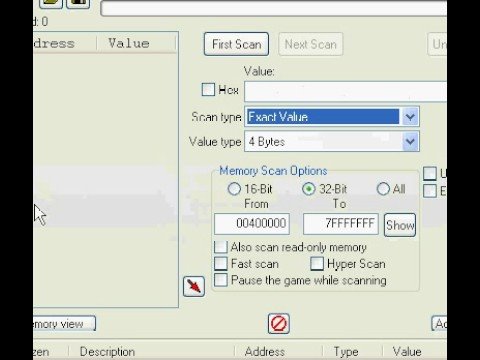
Task: Toggle the Fast scan checkbox
Action: coord(221,263)
